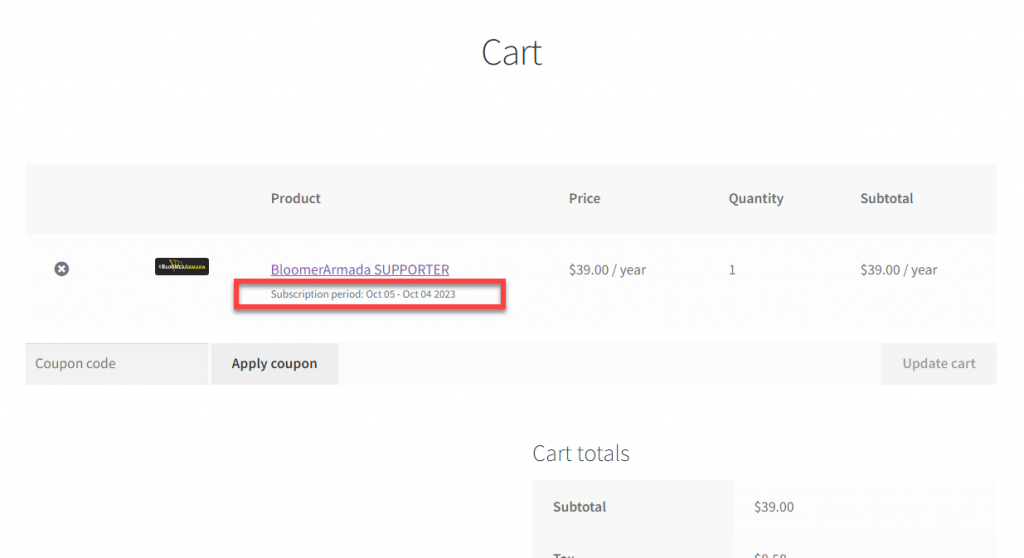This screenshot has height=558, width=1024.
Task: Update cart contents
Action: pos(938,363)
